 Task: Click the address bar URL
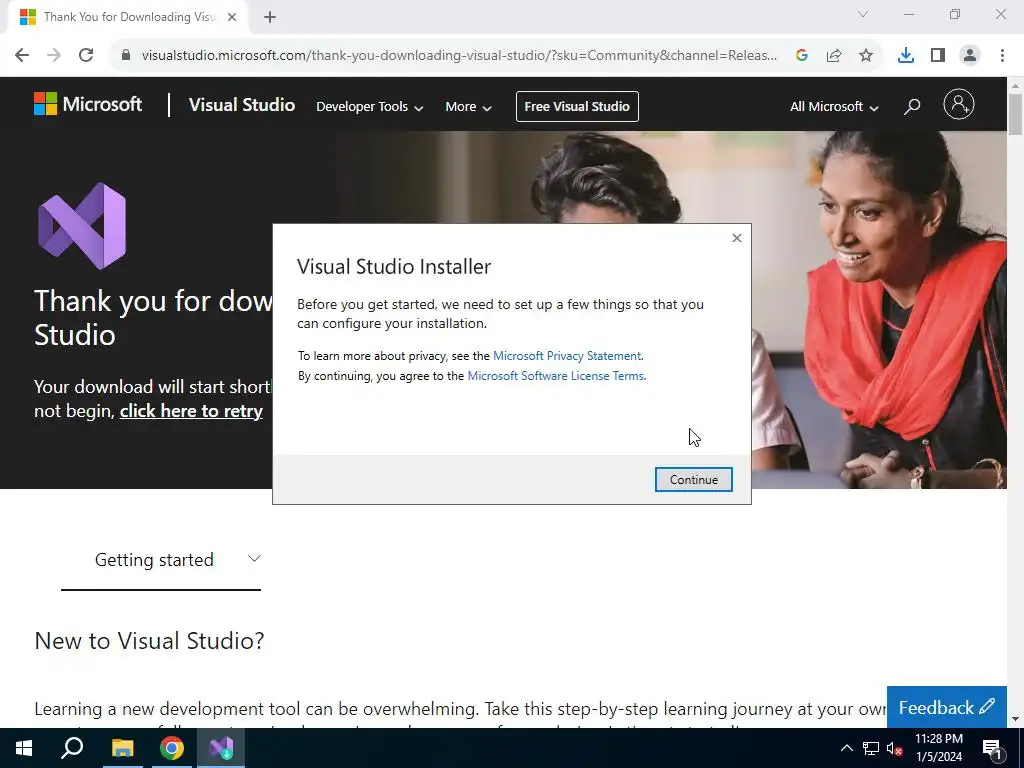coord(459,56)
